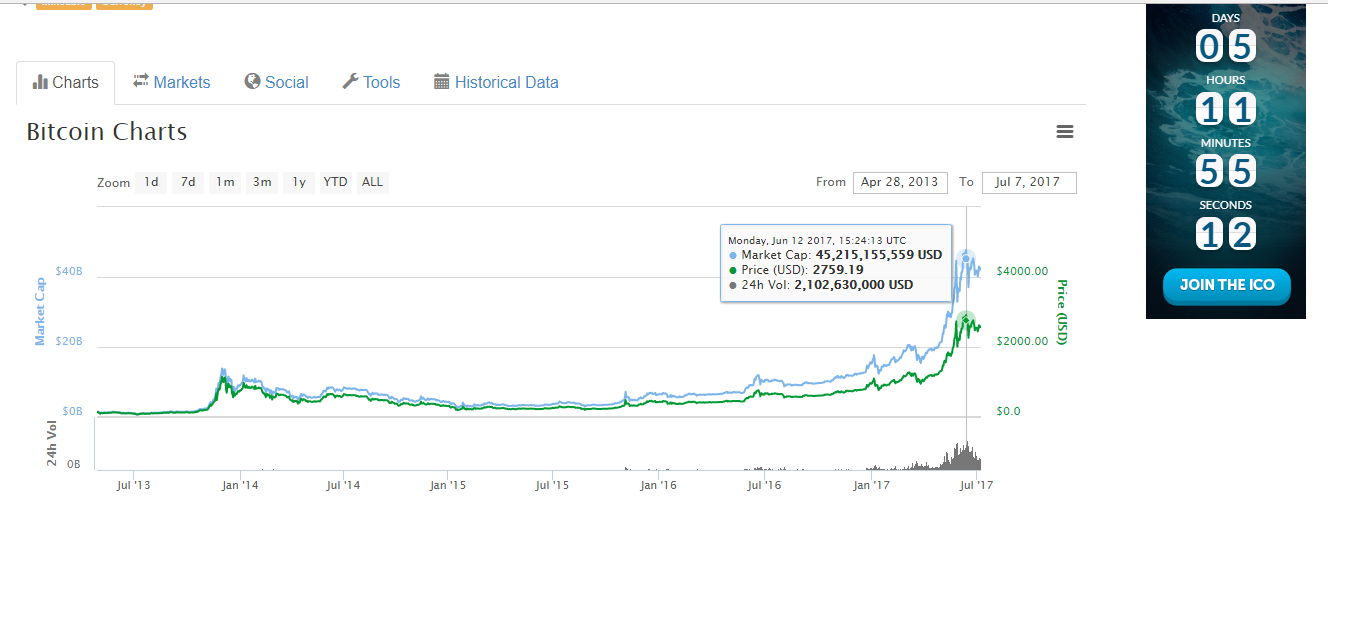Click the Jan '15 axis label

click(449, 485)
